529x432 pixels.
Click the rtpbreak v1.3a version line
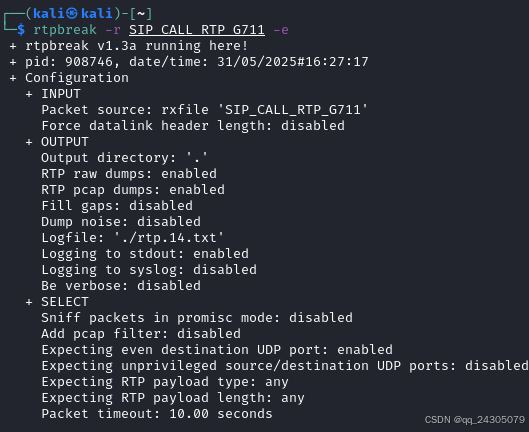pyautogui.click(x=137, y=46)
